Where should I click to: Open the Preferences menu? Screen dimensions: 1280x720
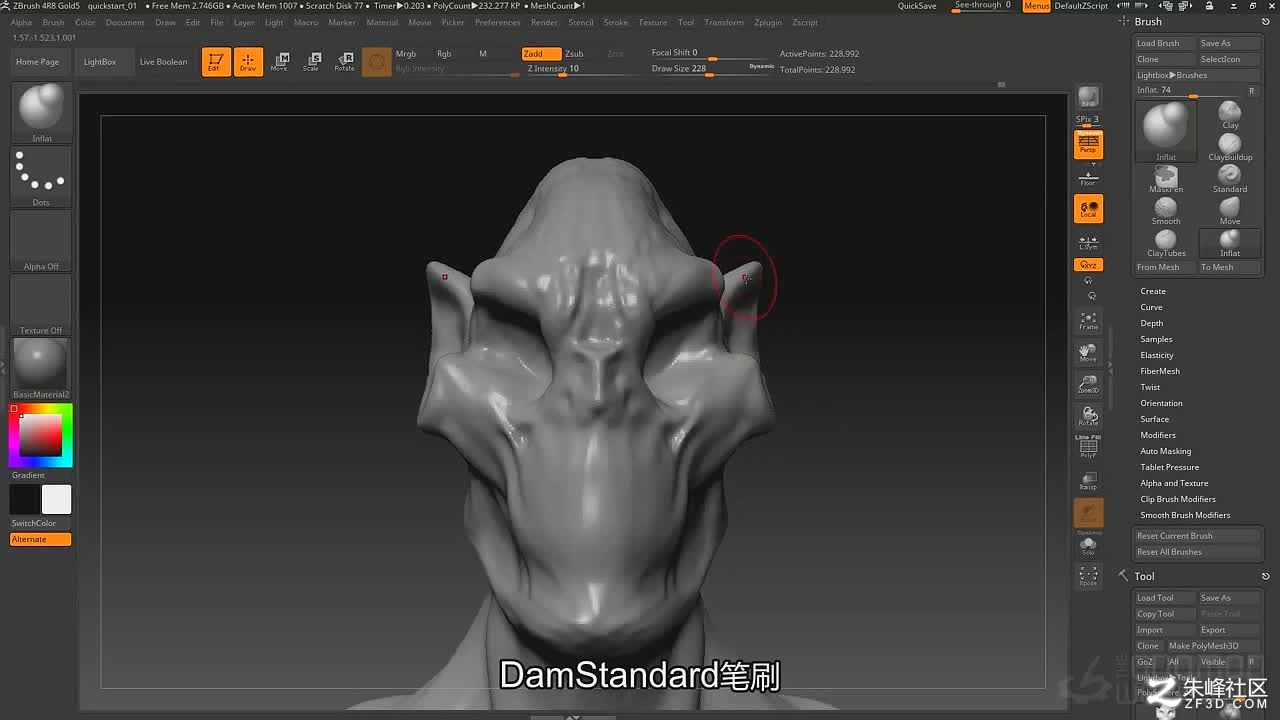497,22
